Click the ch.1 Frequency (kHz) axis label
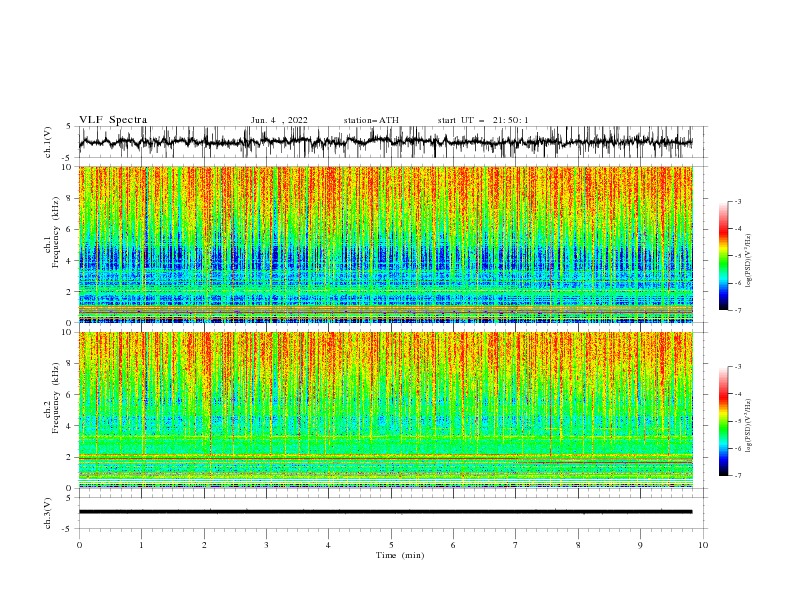 pos(52,231)
